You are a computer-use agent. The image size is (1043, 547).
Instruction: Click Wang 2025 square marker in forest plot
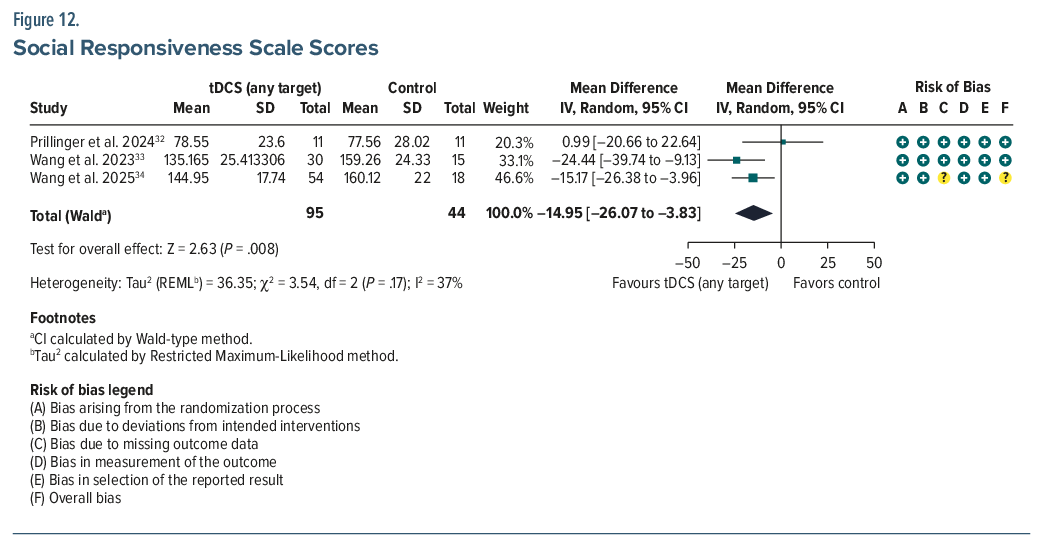click(753, 178)
